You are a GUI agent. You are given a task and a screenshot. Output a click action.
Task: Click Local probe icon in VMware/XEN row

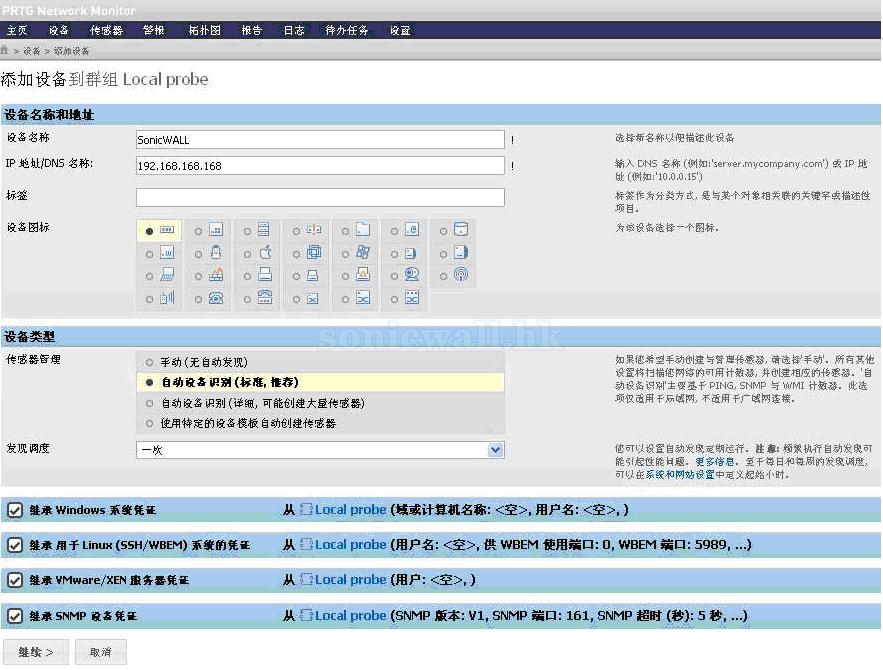point(306,579)
